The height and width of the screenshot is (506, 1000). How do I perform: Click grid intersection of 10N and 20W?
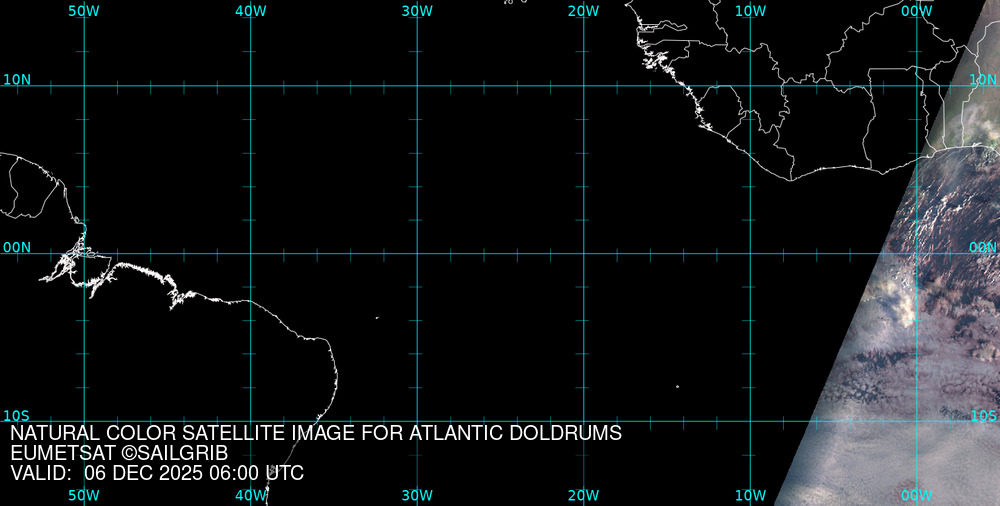pyautogui.click(x=583, y=85)
